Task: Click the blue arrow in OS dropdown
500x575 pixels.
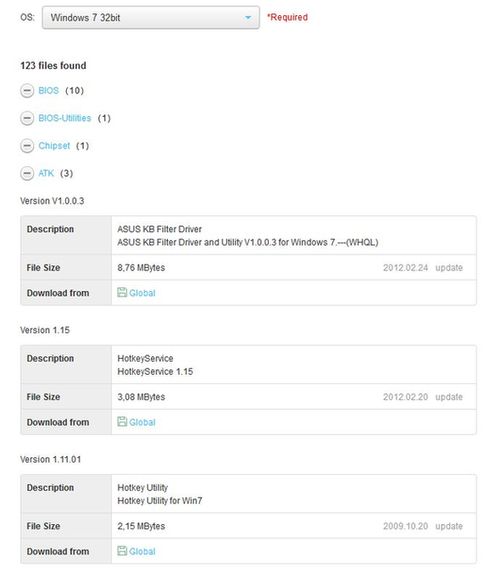Action: 248,18
